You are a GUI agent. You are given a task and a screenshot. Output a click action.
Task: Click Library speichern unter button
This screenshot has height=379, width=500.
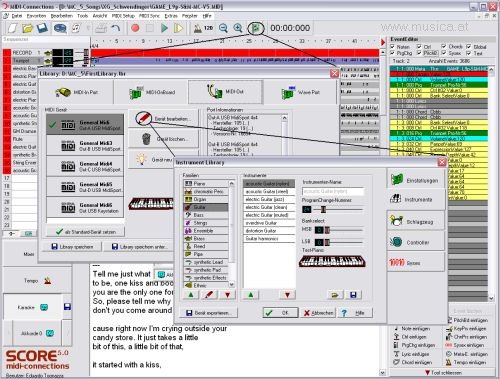coord(139,247)
